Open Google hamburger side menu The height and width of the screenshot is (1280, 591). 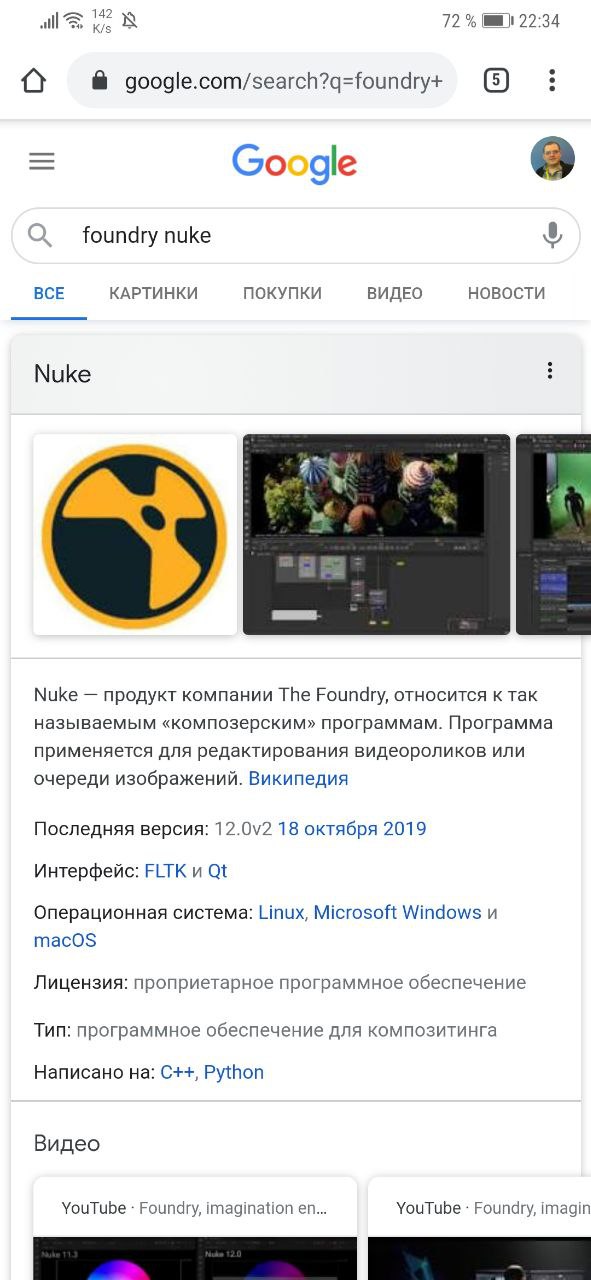[x=42, y=161]
